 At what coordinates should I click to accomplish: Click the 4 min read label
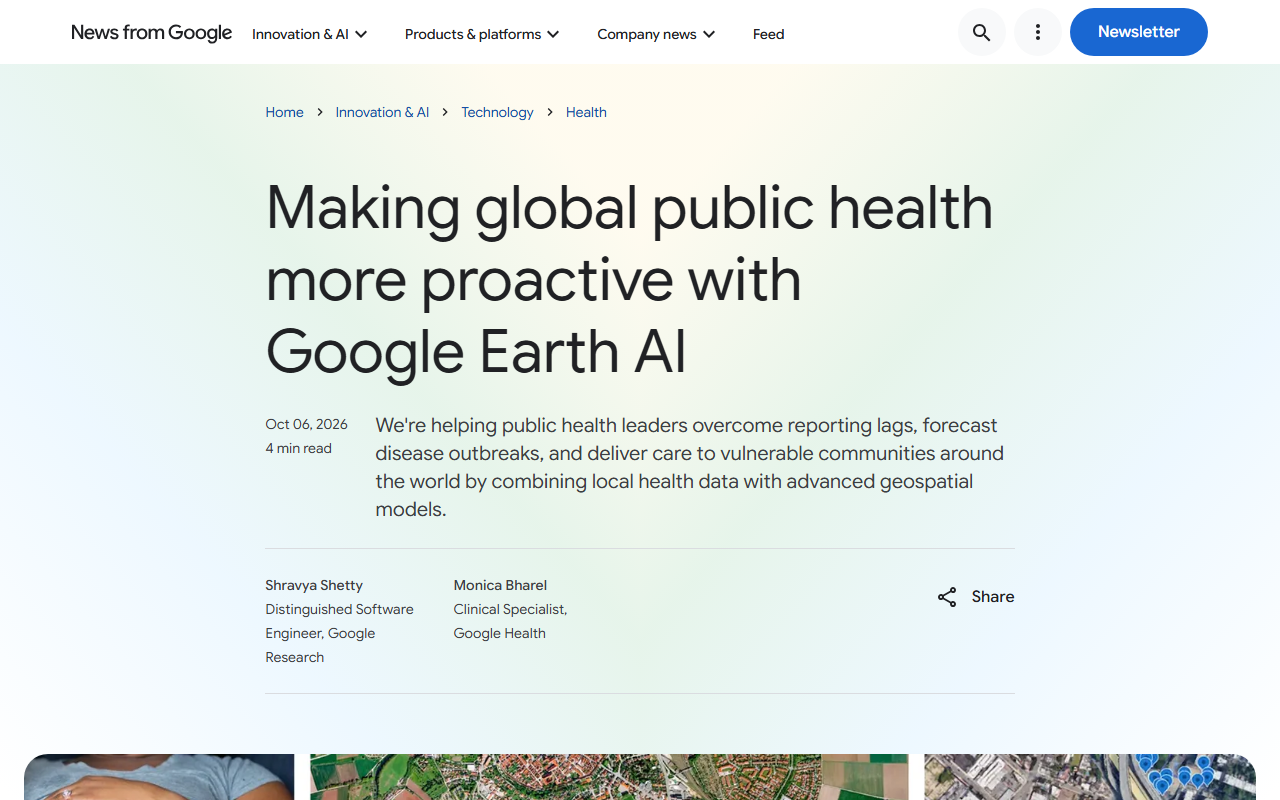tap(298, 448)
